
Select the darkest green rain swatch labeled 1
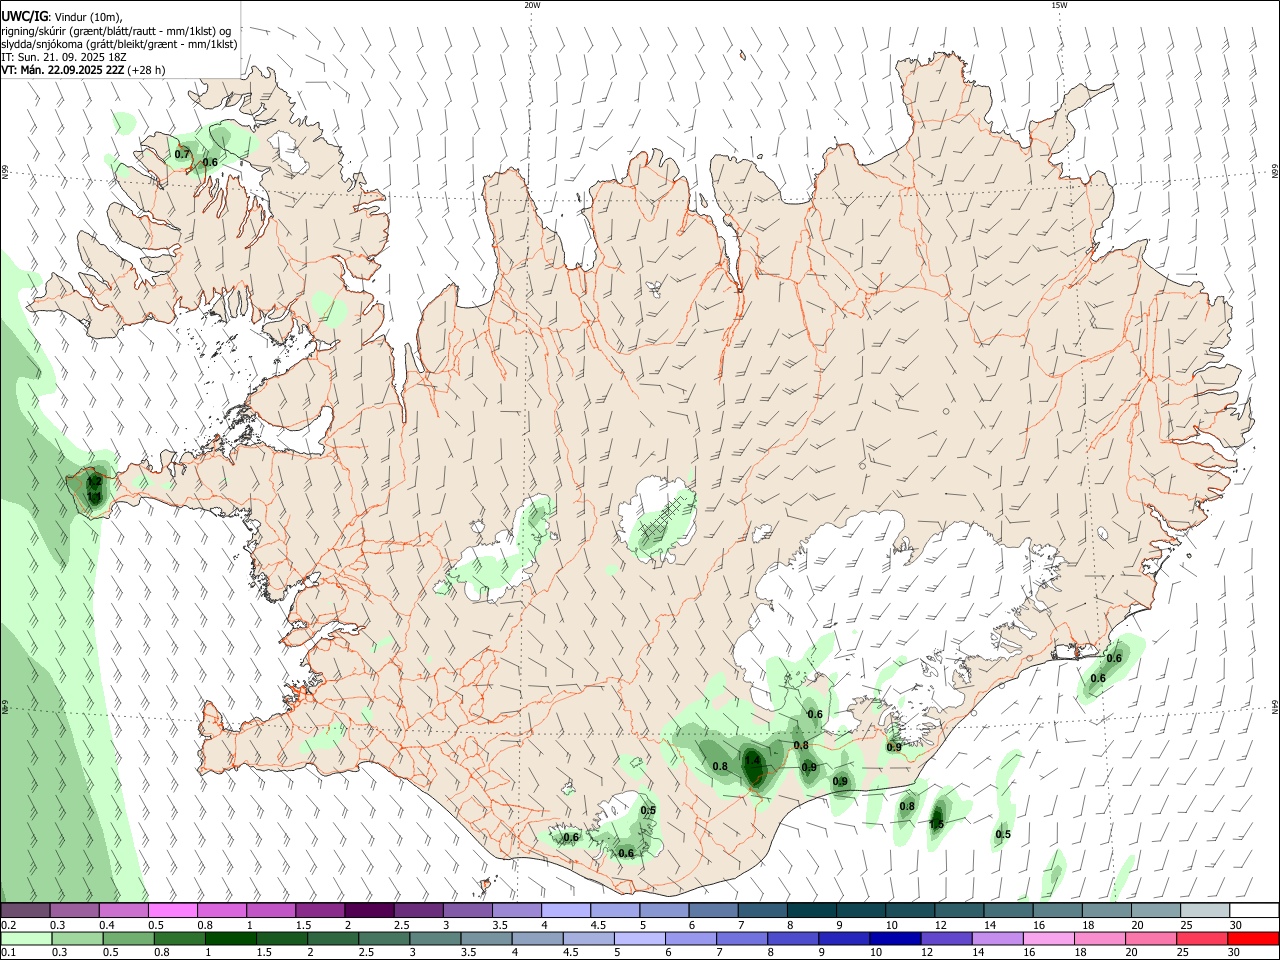[231, 938]
